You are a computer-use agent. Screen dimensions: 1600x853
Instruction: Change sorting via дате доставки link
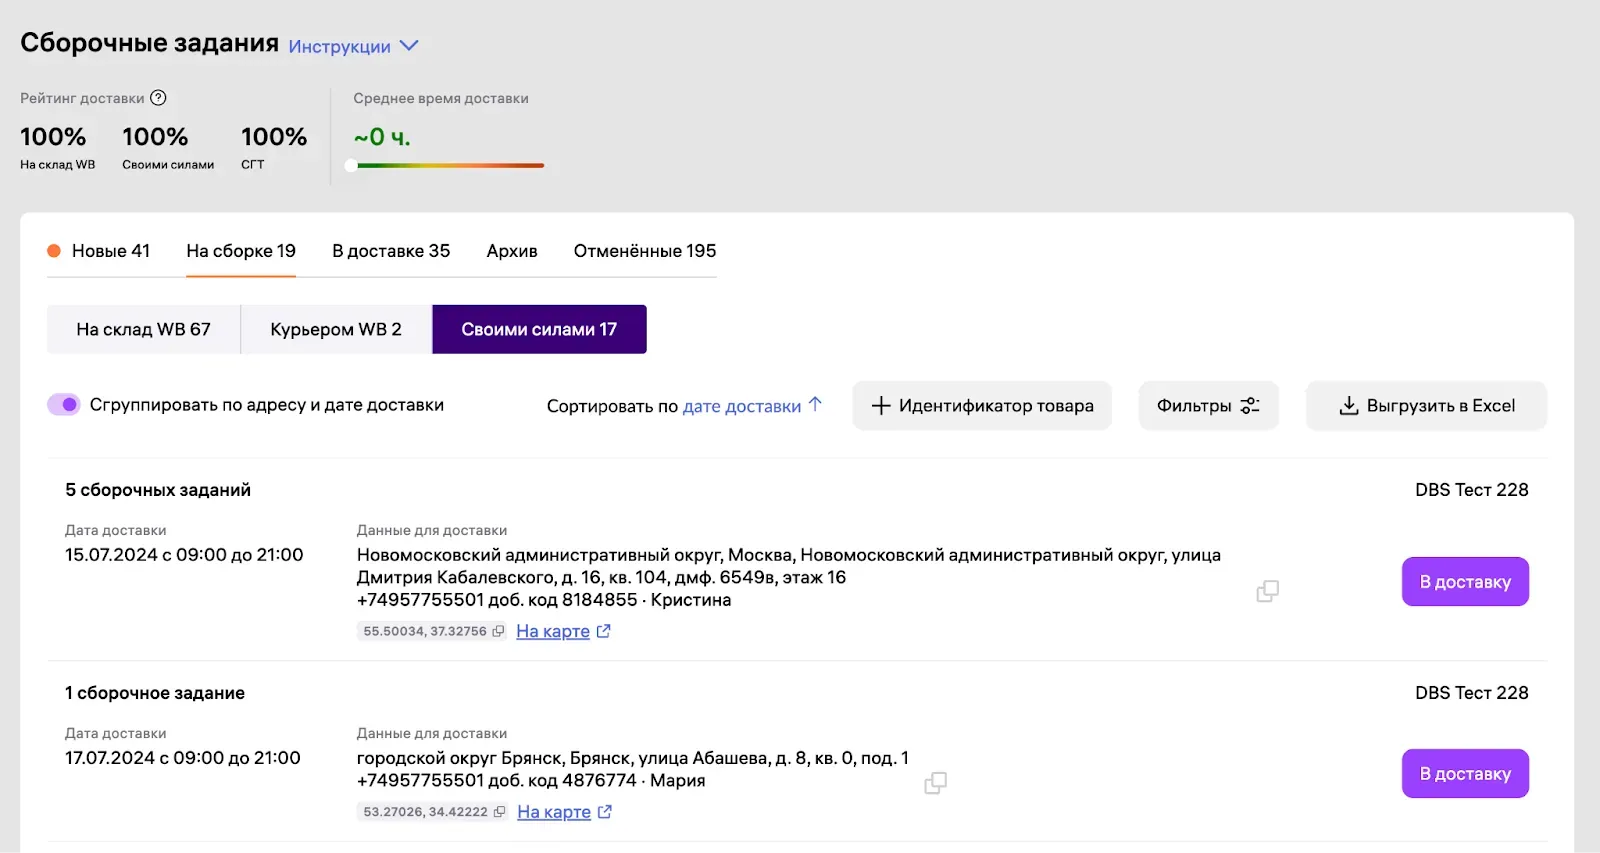coord(742,406)
